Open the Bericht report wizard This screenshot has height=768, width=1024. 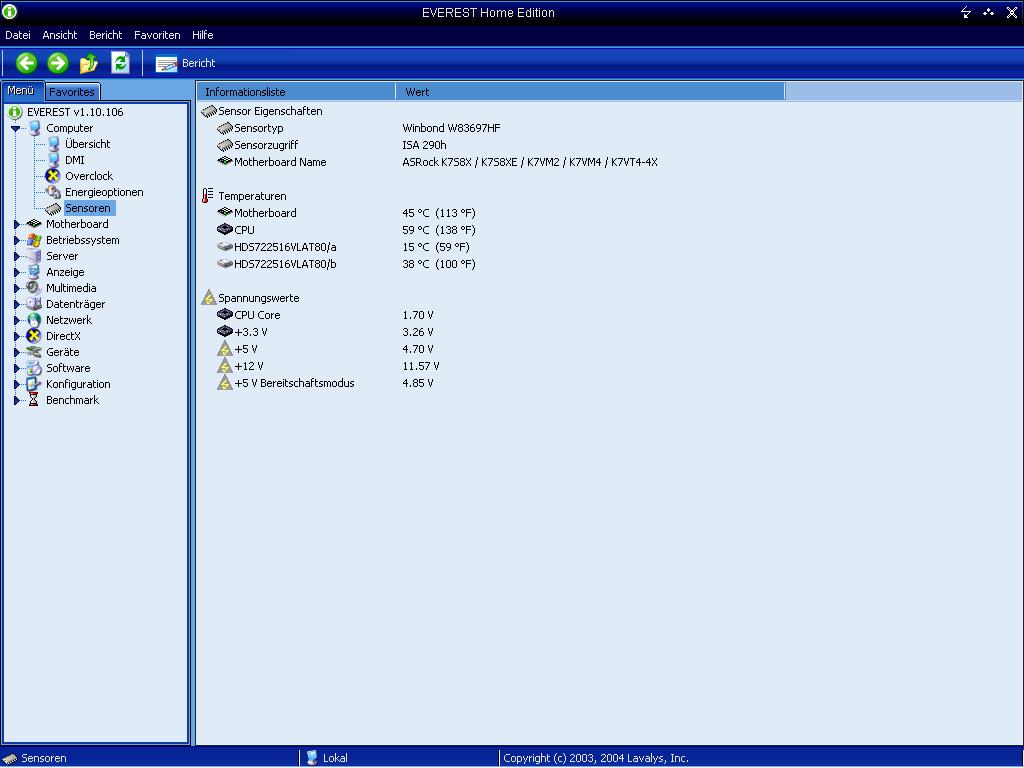(185, 63)
